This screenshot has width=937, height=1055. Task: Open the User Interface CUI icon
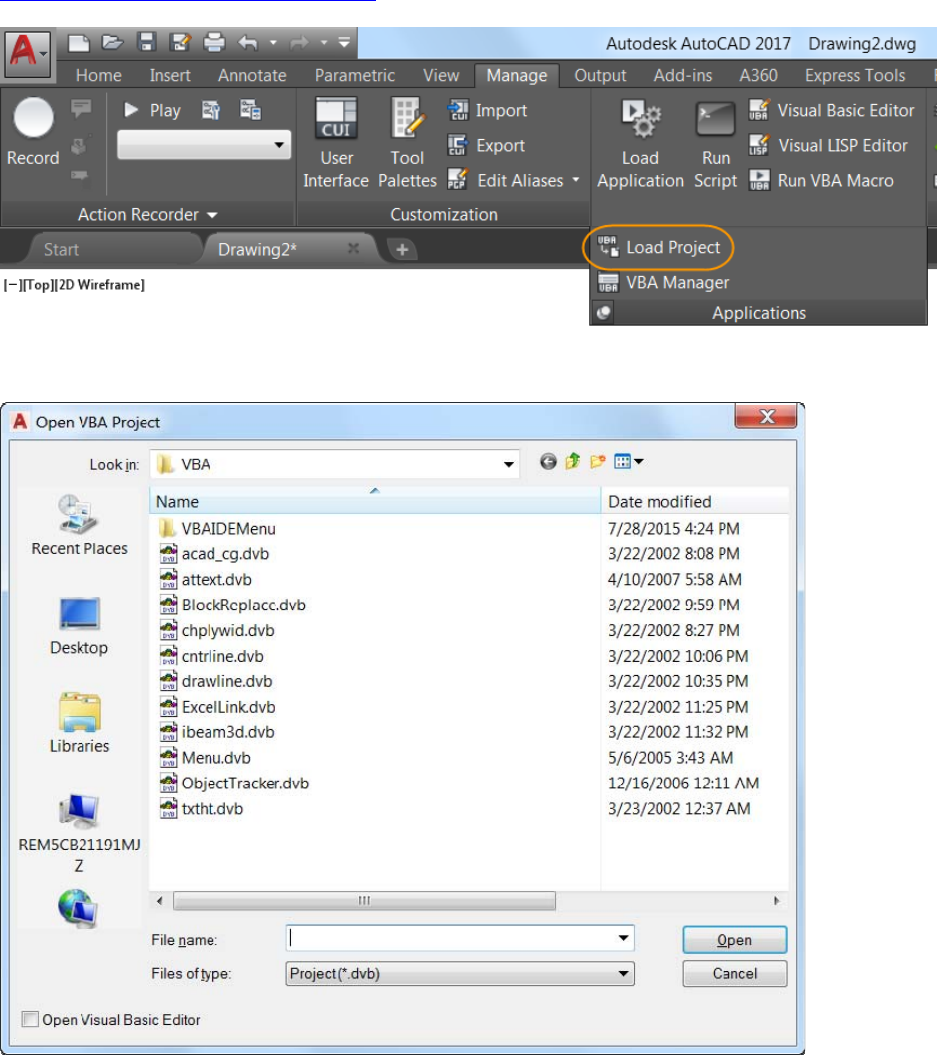336,143
